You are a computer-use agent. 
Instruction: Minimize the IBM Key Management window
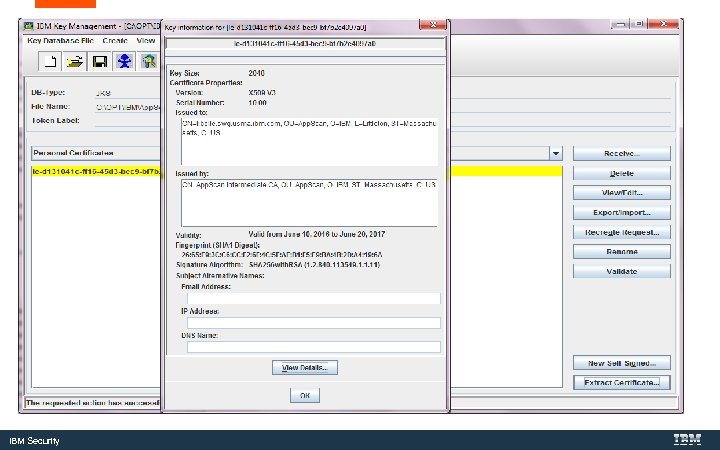tap(620, 24)
